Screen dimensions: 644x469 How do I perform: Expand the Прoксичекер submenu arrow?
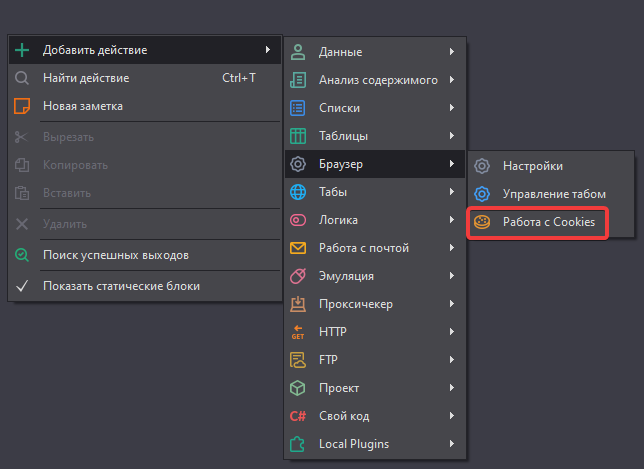tap(452, 304)
